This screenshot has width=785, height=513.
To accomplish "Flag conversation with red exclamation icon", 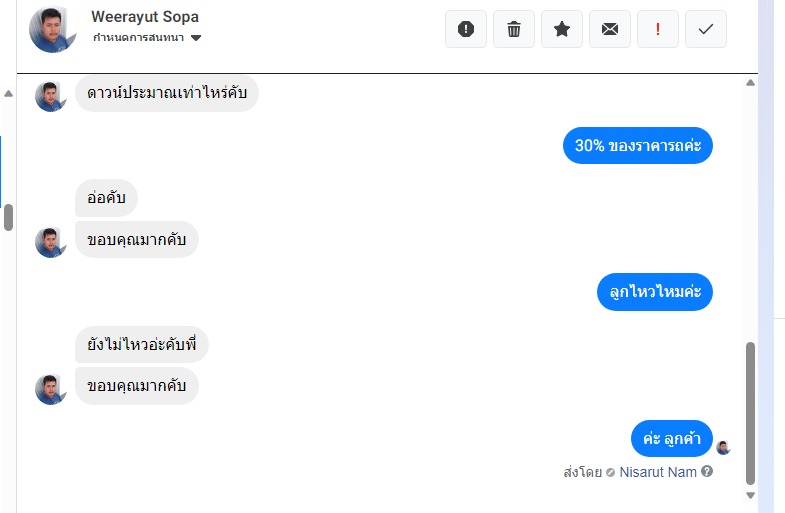I will point(658,29).
